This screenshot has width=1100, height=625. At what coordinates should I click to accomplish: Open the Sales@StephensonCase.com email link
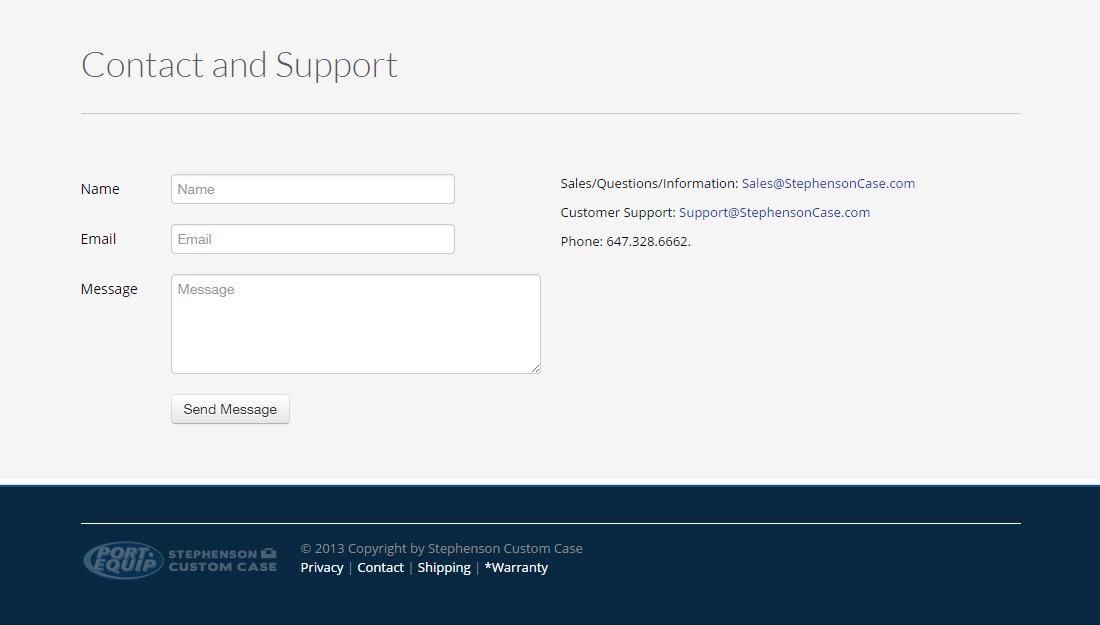(x=828, y=183)
